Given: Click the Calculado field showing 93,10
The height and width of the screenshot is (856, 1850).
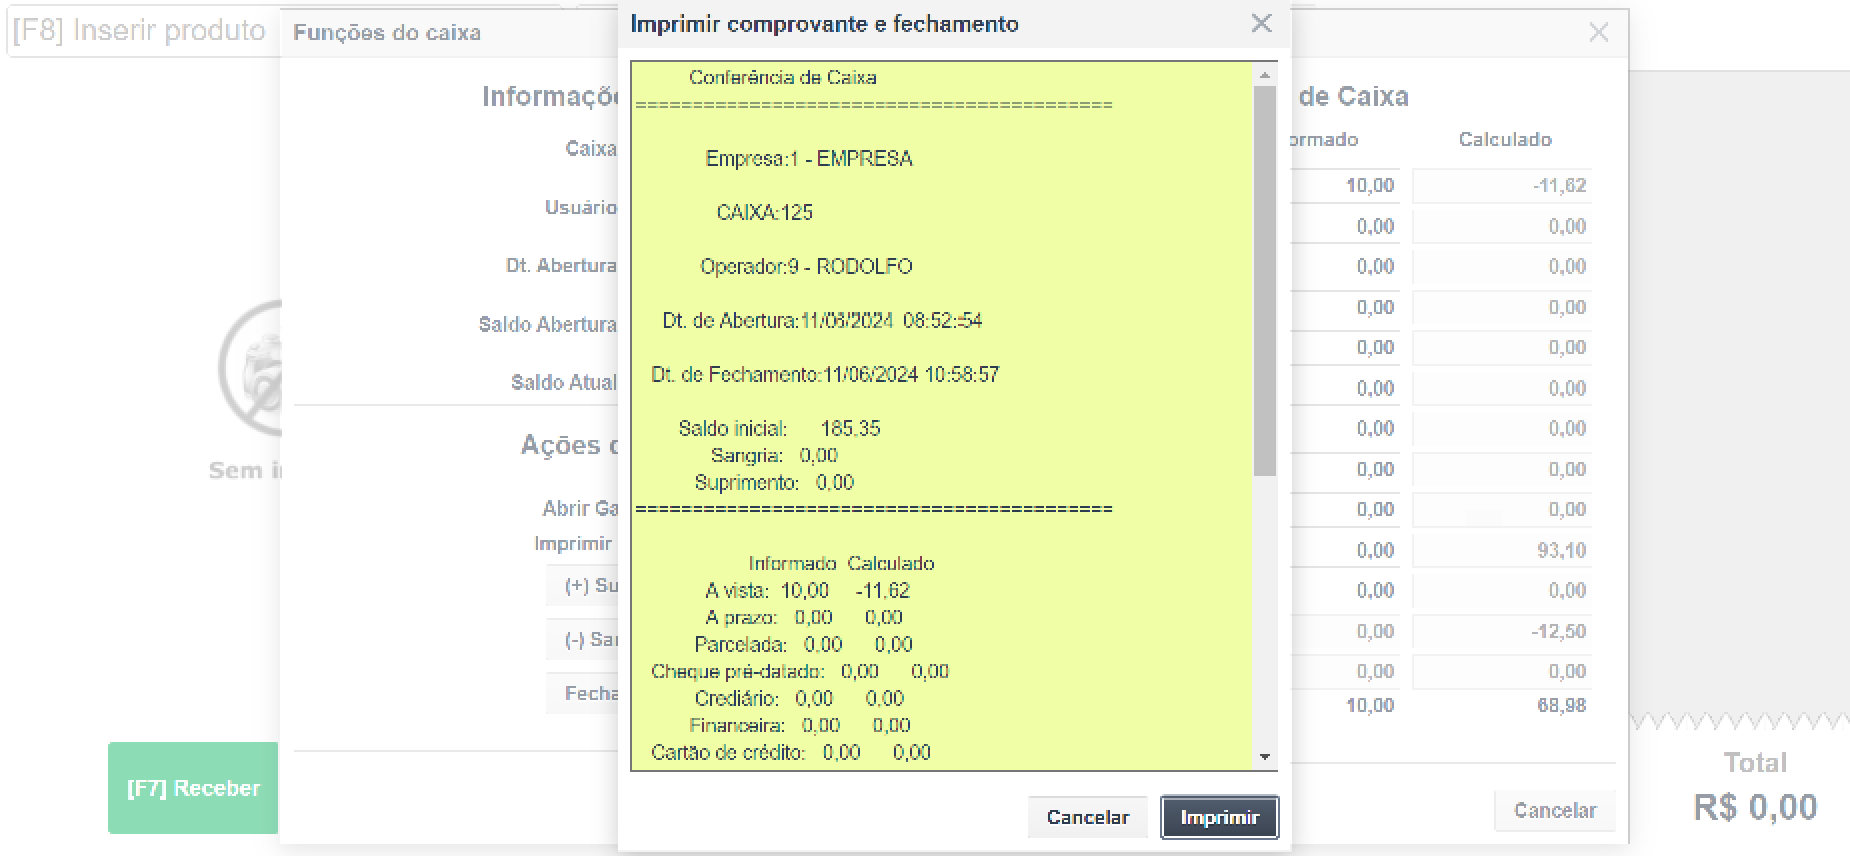Looking at the screenshot, I should [x=1502, y=550].
